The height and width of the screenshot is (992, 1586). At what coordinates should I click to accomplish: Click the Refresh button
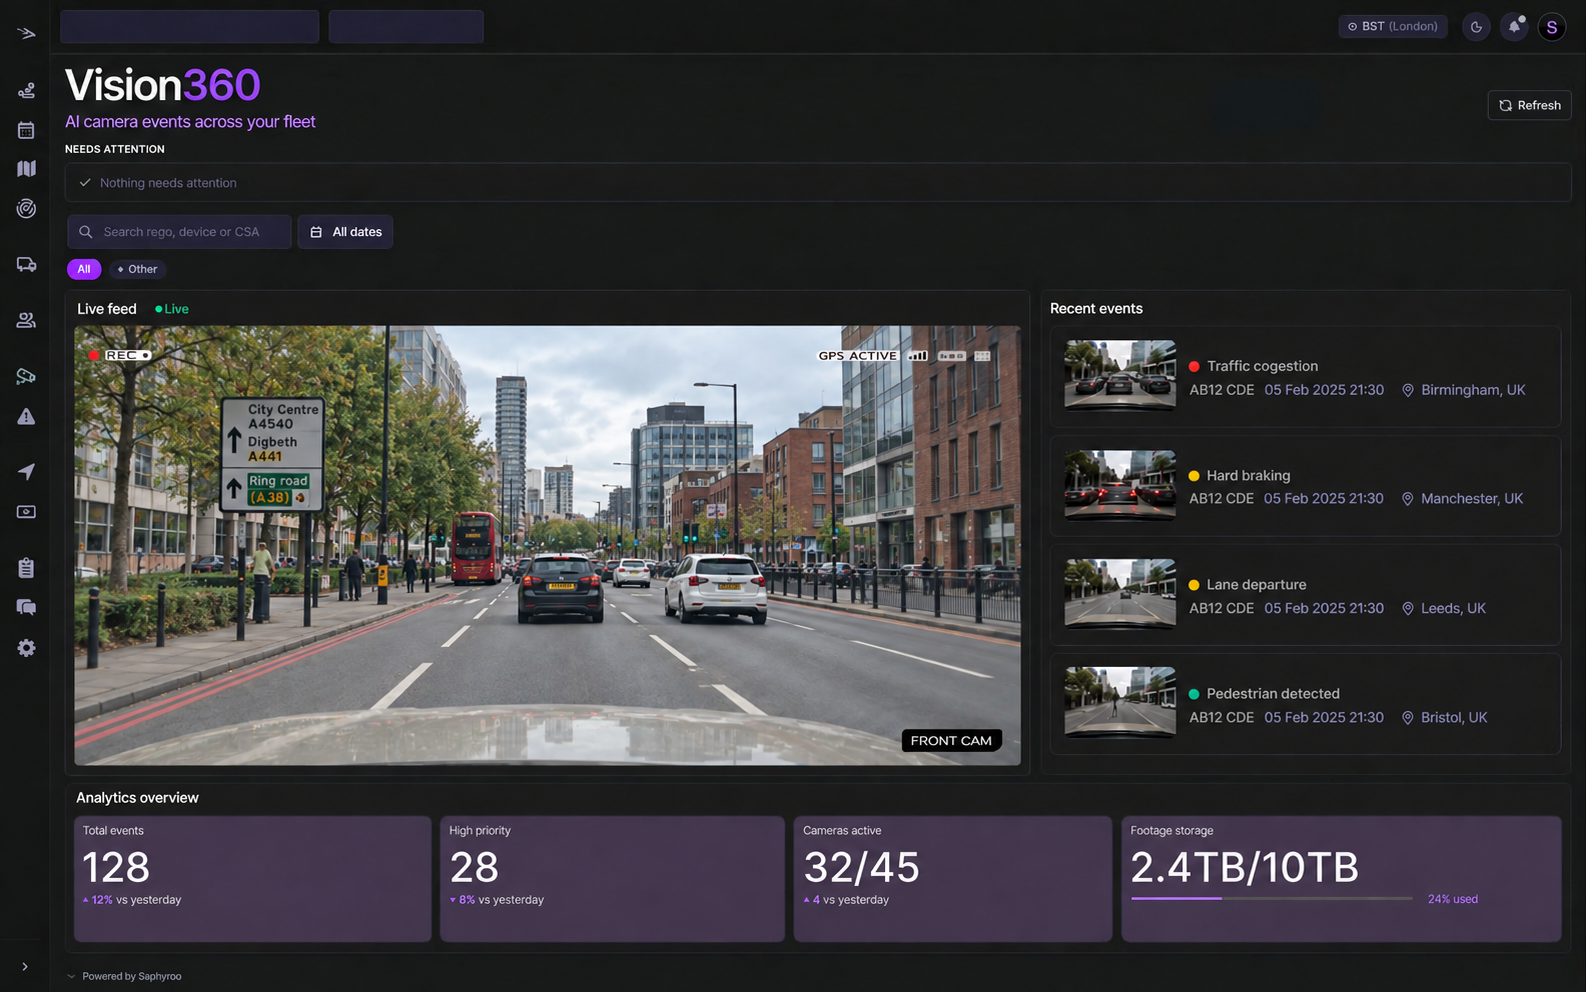(x=1530, y=105)
